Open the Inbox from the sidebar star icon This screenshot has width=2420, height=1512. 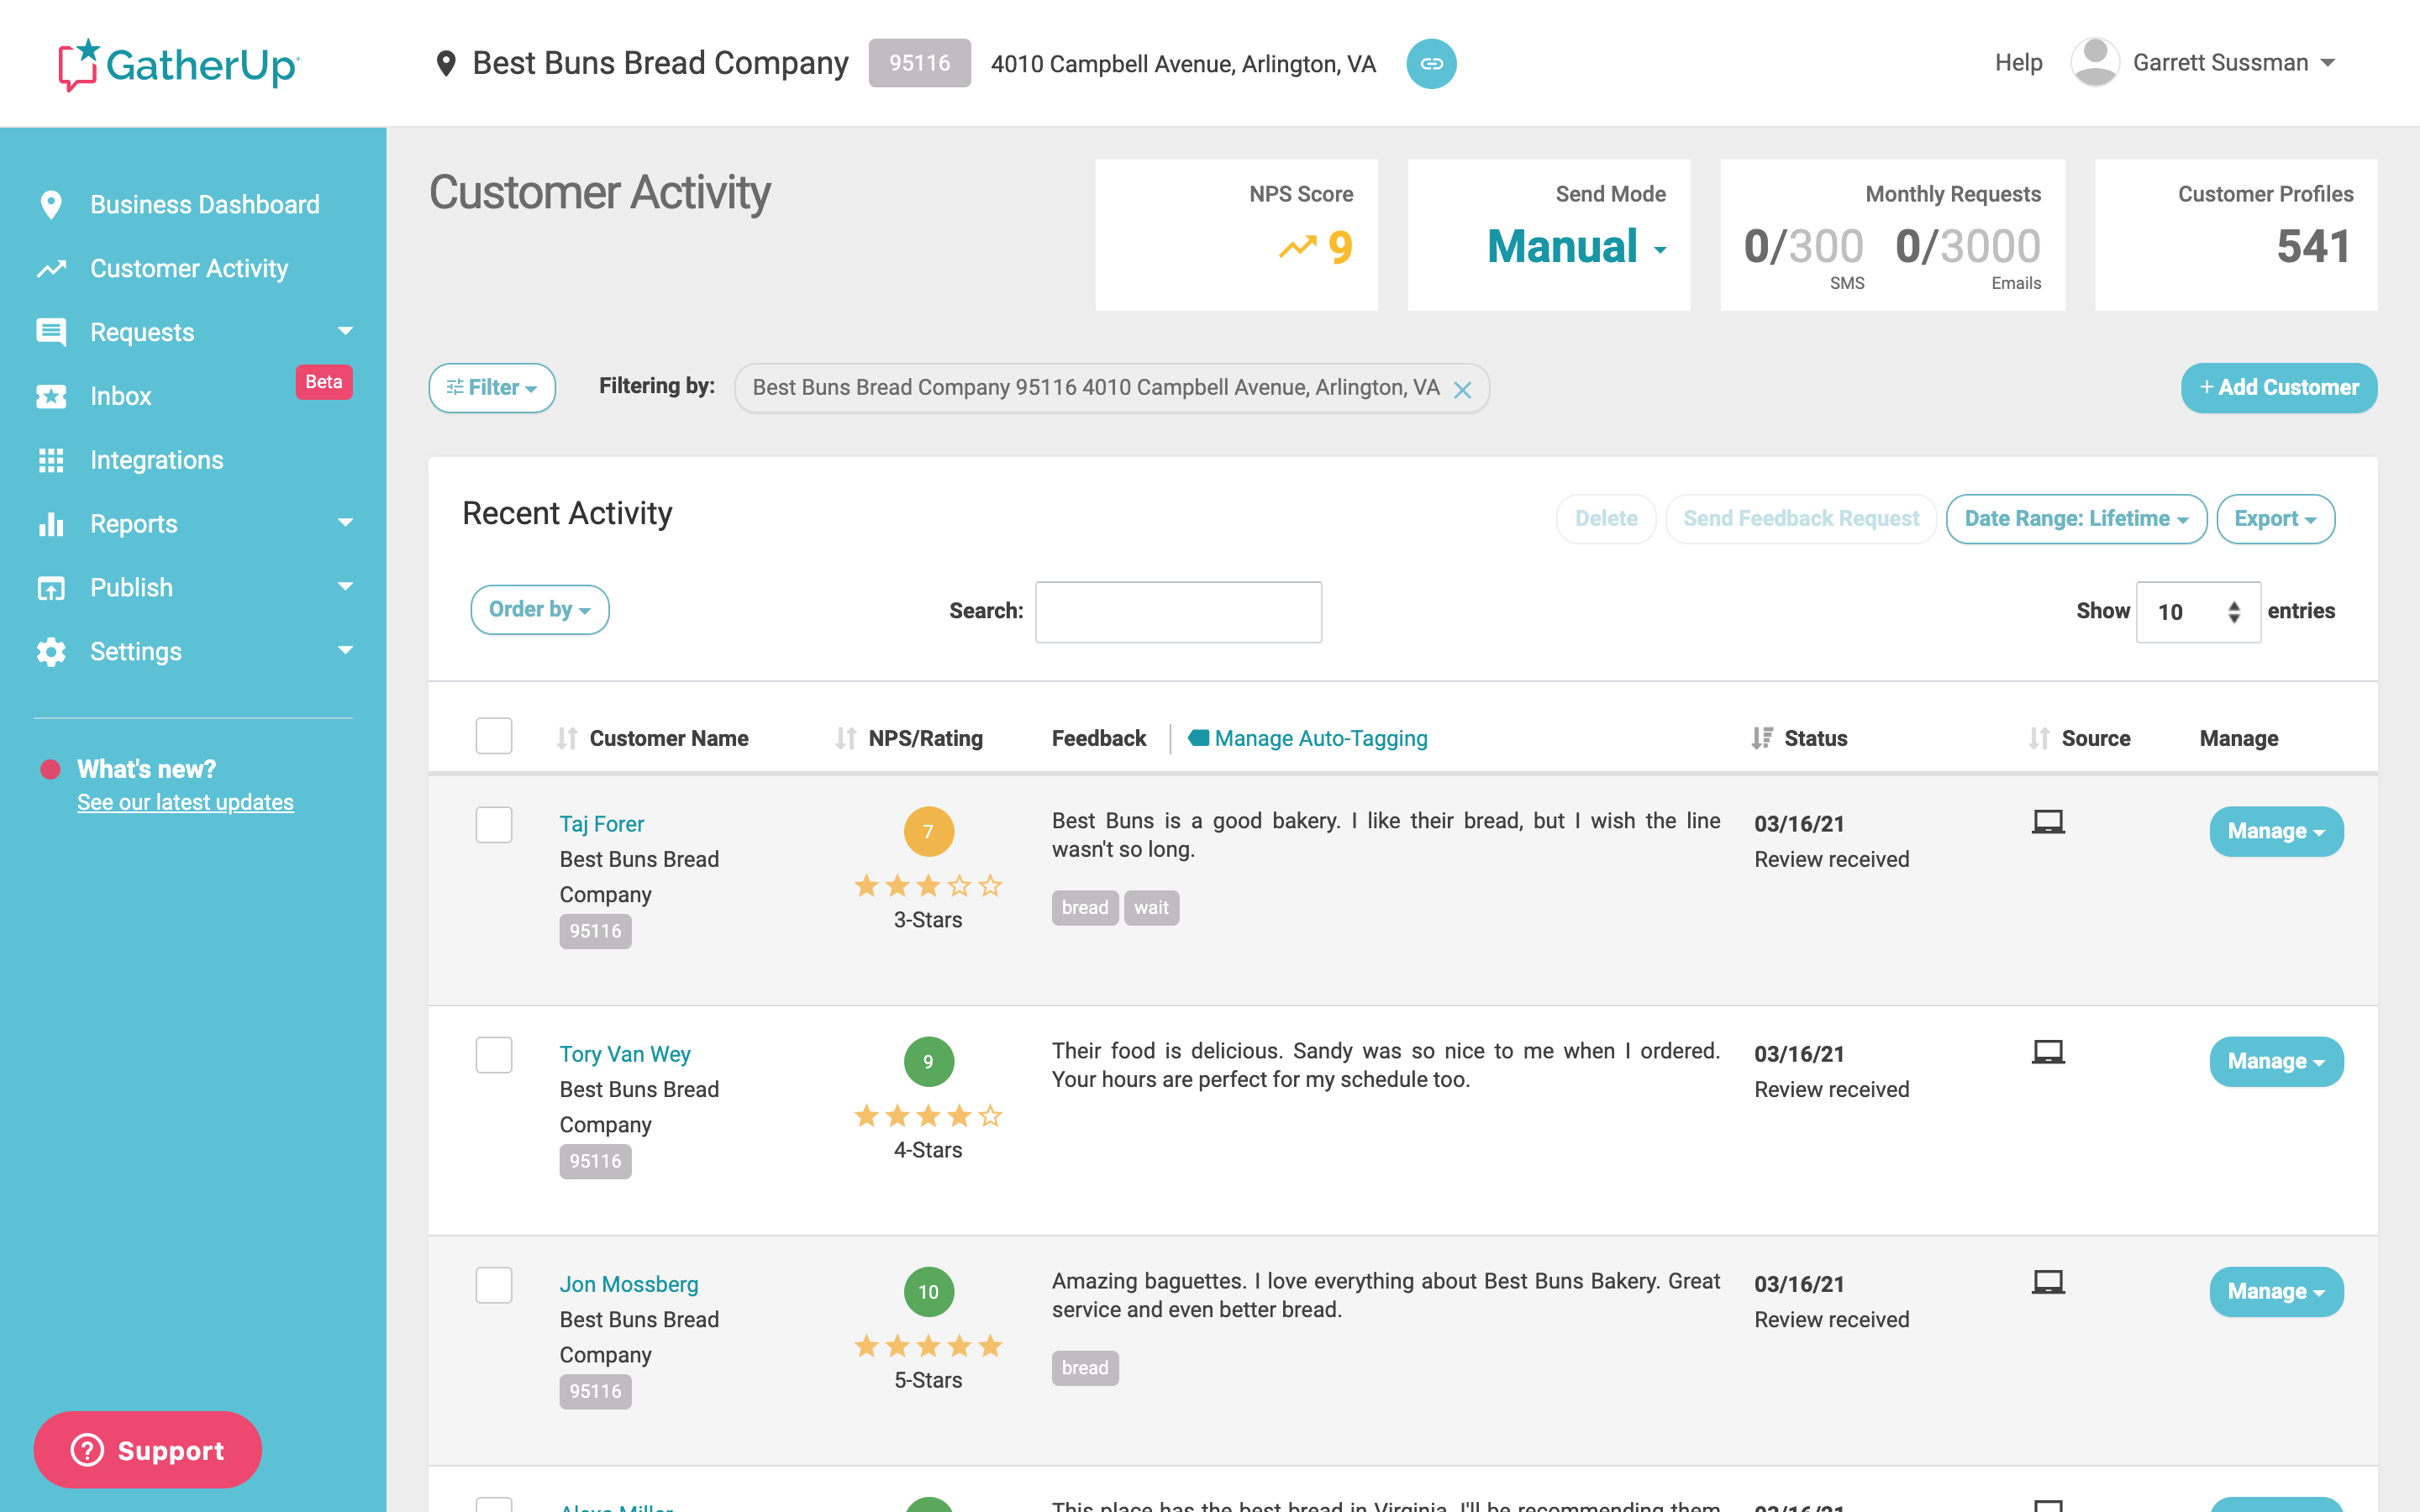pos(51,396)
